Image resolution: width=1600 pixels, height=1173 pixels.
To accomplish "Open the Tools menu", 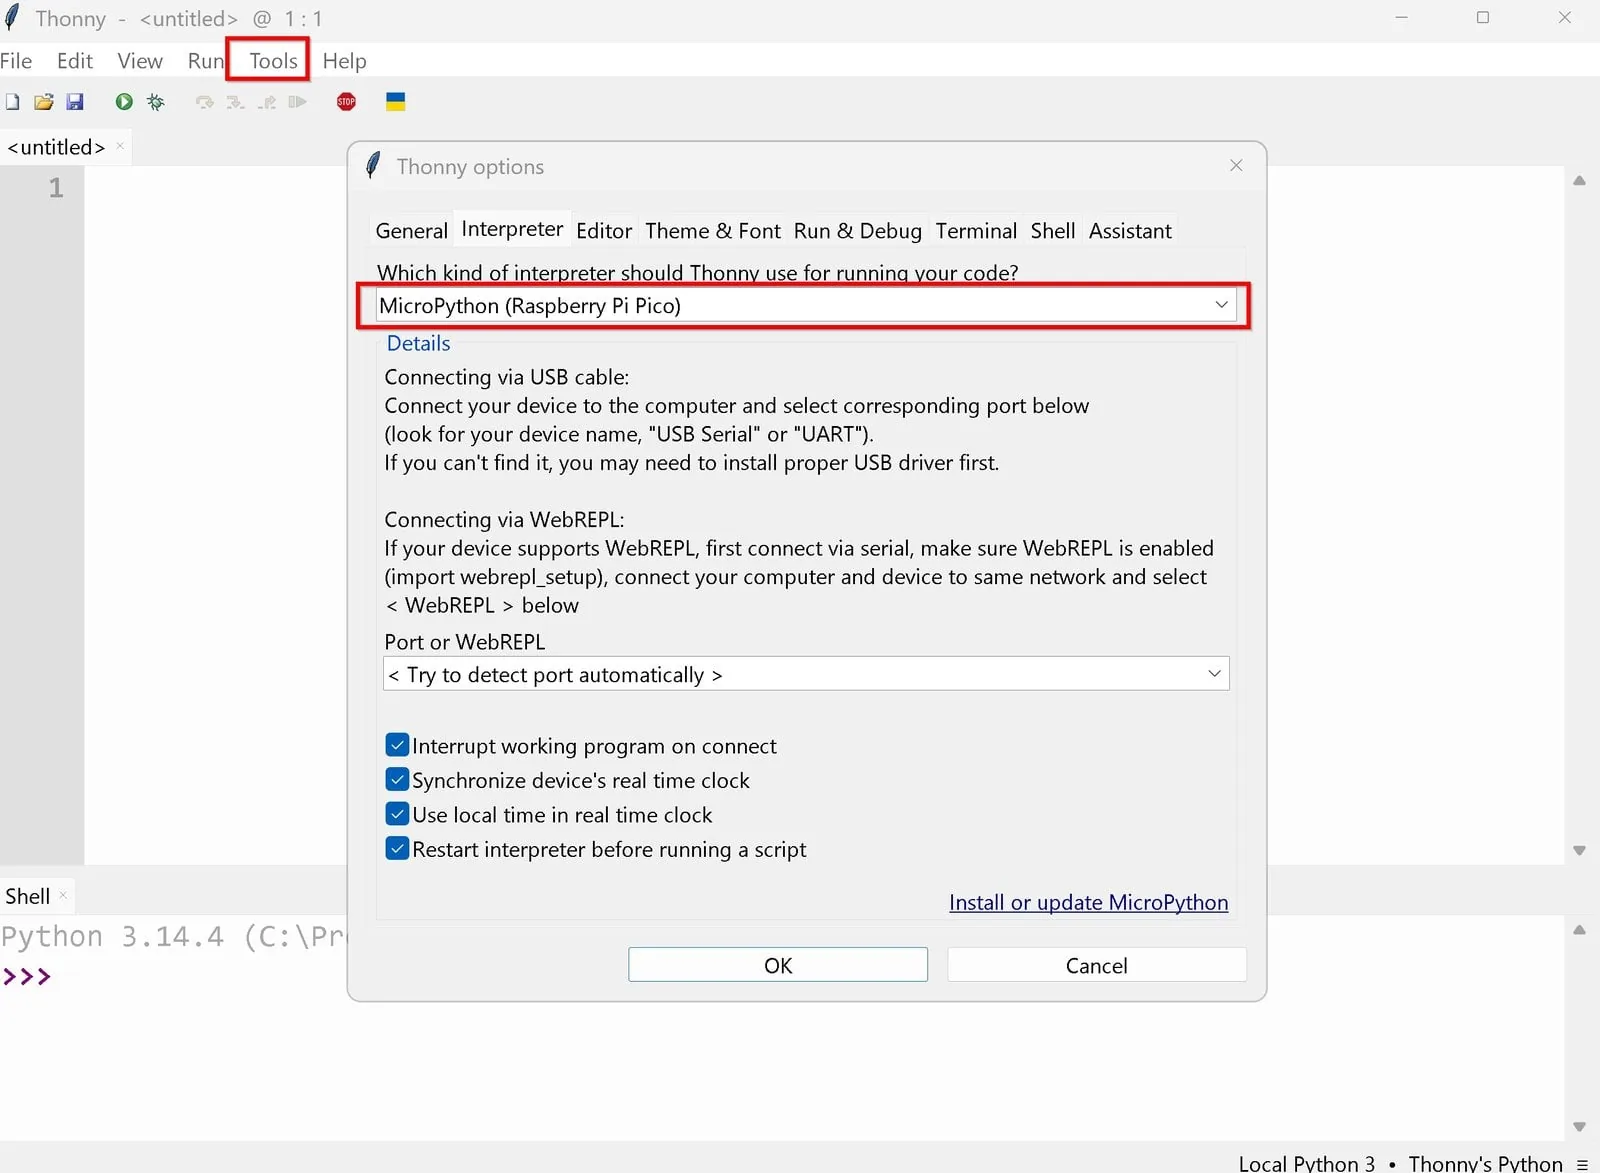I will pos(273,61).
